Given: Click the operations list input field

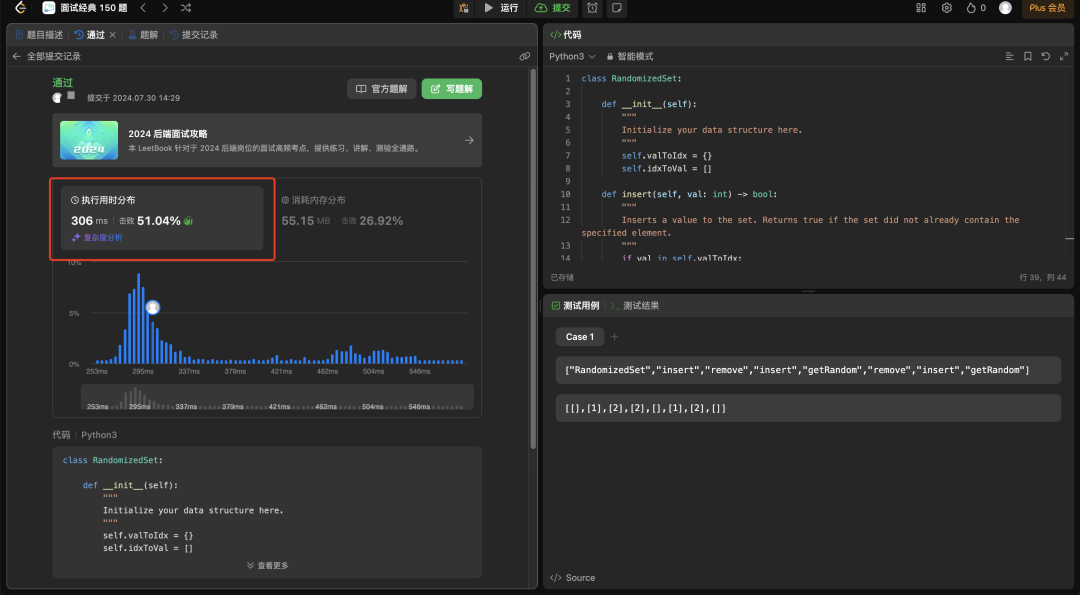Looking at the screenshot, I should click(x=808, y=370).
